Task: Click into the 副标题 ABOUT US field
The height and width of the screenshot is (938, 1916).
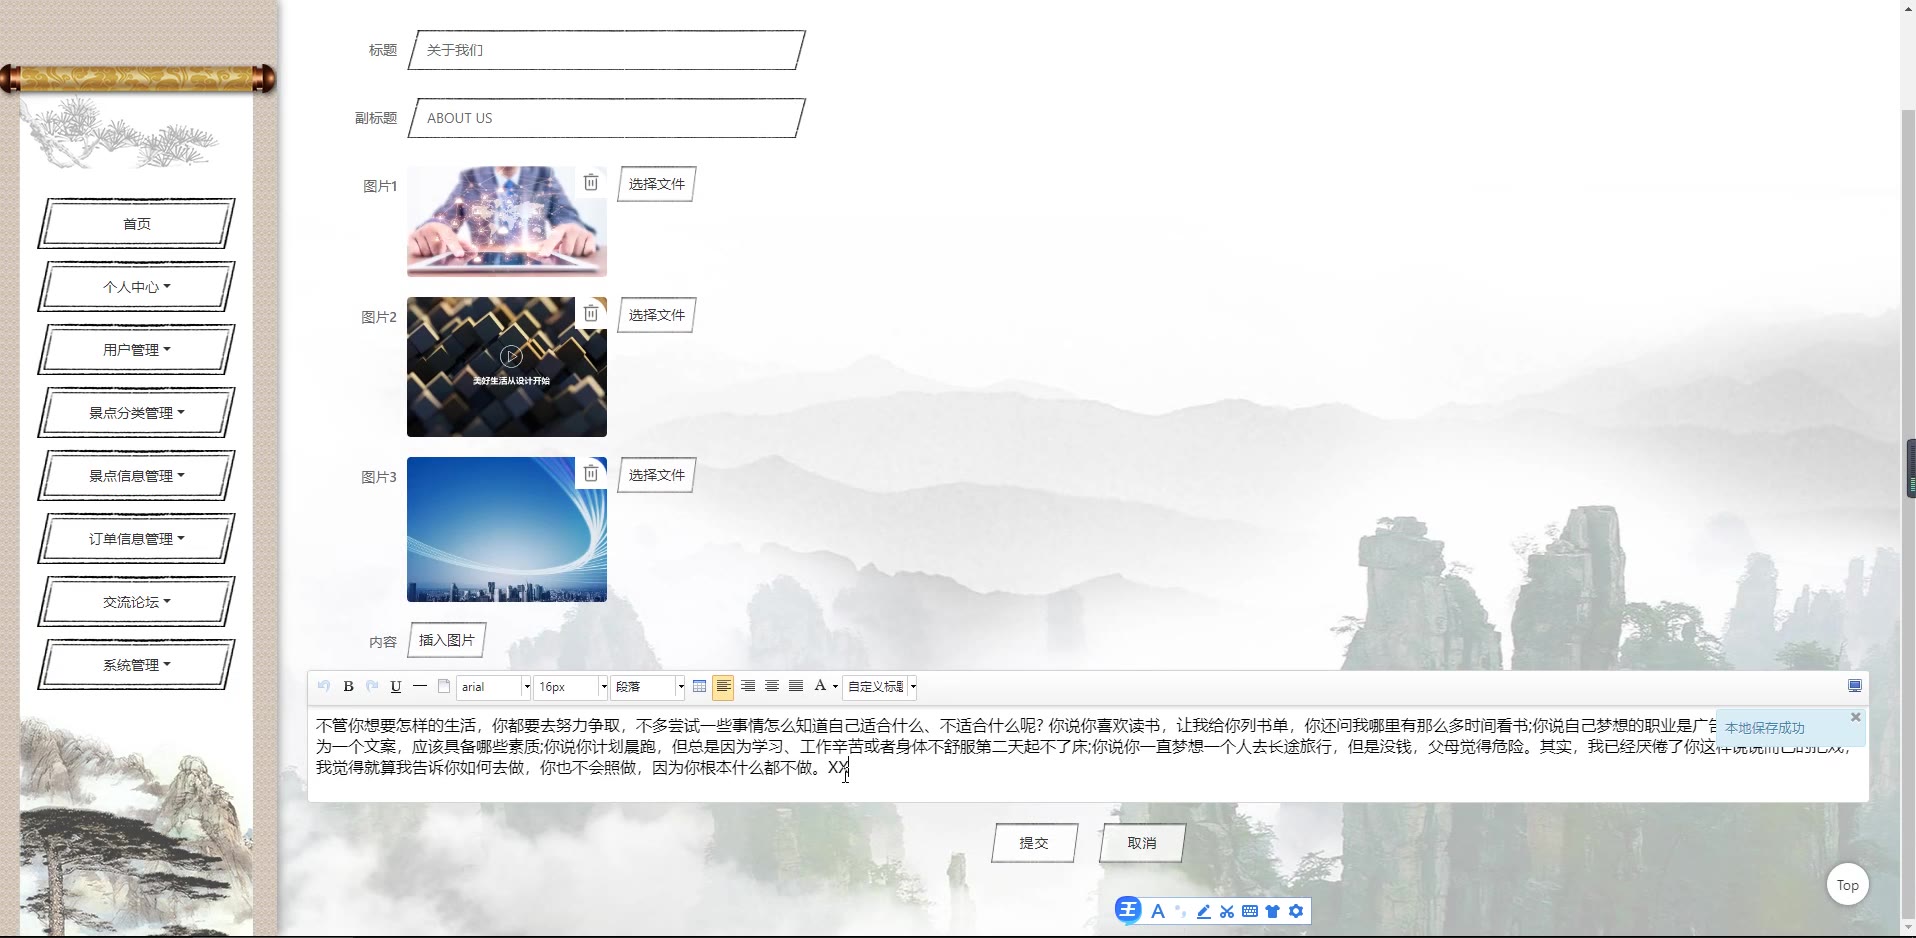Action: point(607,118)
